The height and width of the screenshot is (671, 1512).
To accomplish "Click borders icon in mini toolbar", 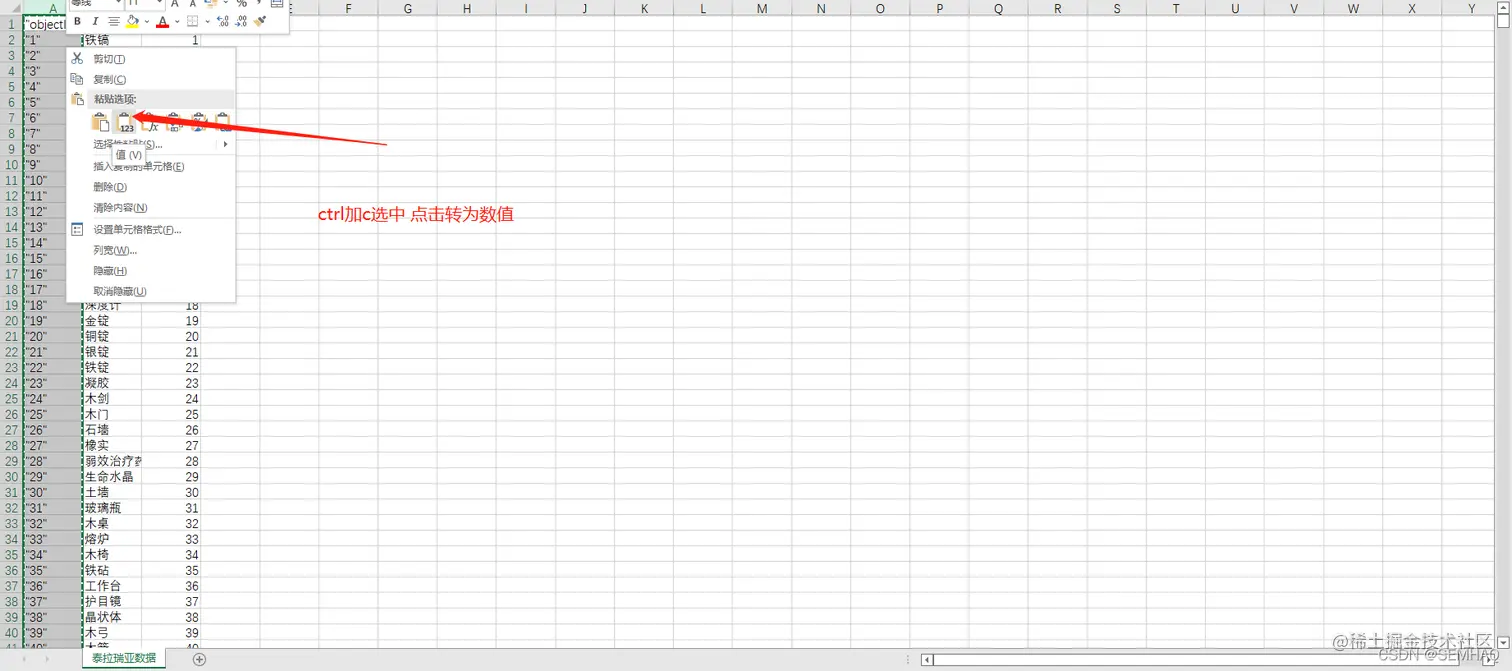I will 193,21.
